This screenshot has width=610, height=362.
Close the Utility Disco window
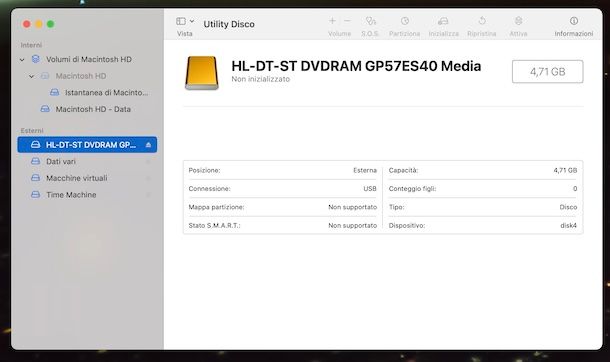(x=26, y=24)
